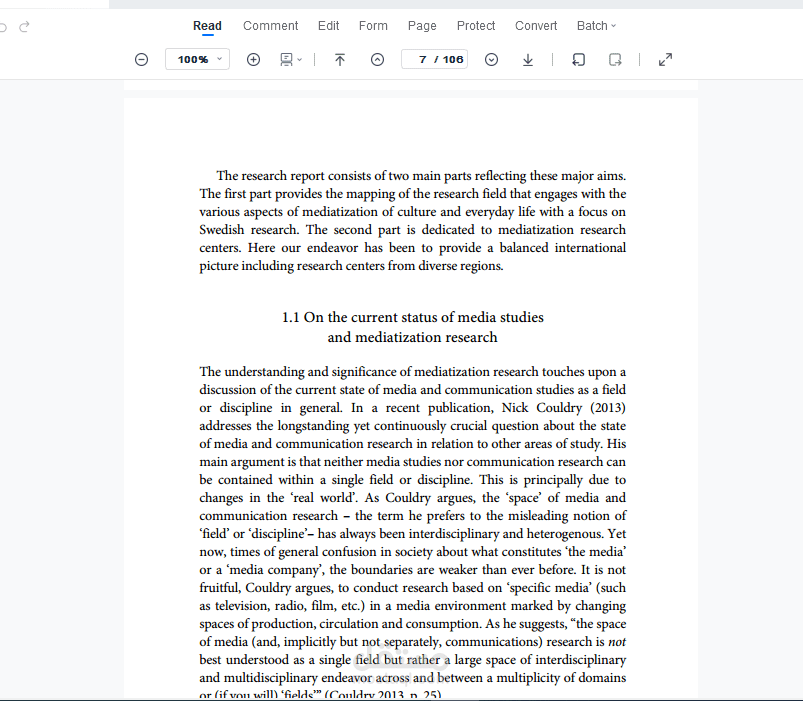This screenshot has width=803, height=701.
Task: Click the redo arrow icon
Action: coord(24,26)
